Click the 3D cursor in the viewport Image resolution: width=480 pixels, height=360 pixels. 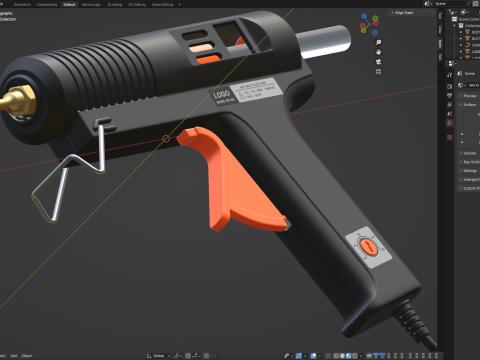point(166,139)
